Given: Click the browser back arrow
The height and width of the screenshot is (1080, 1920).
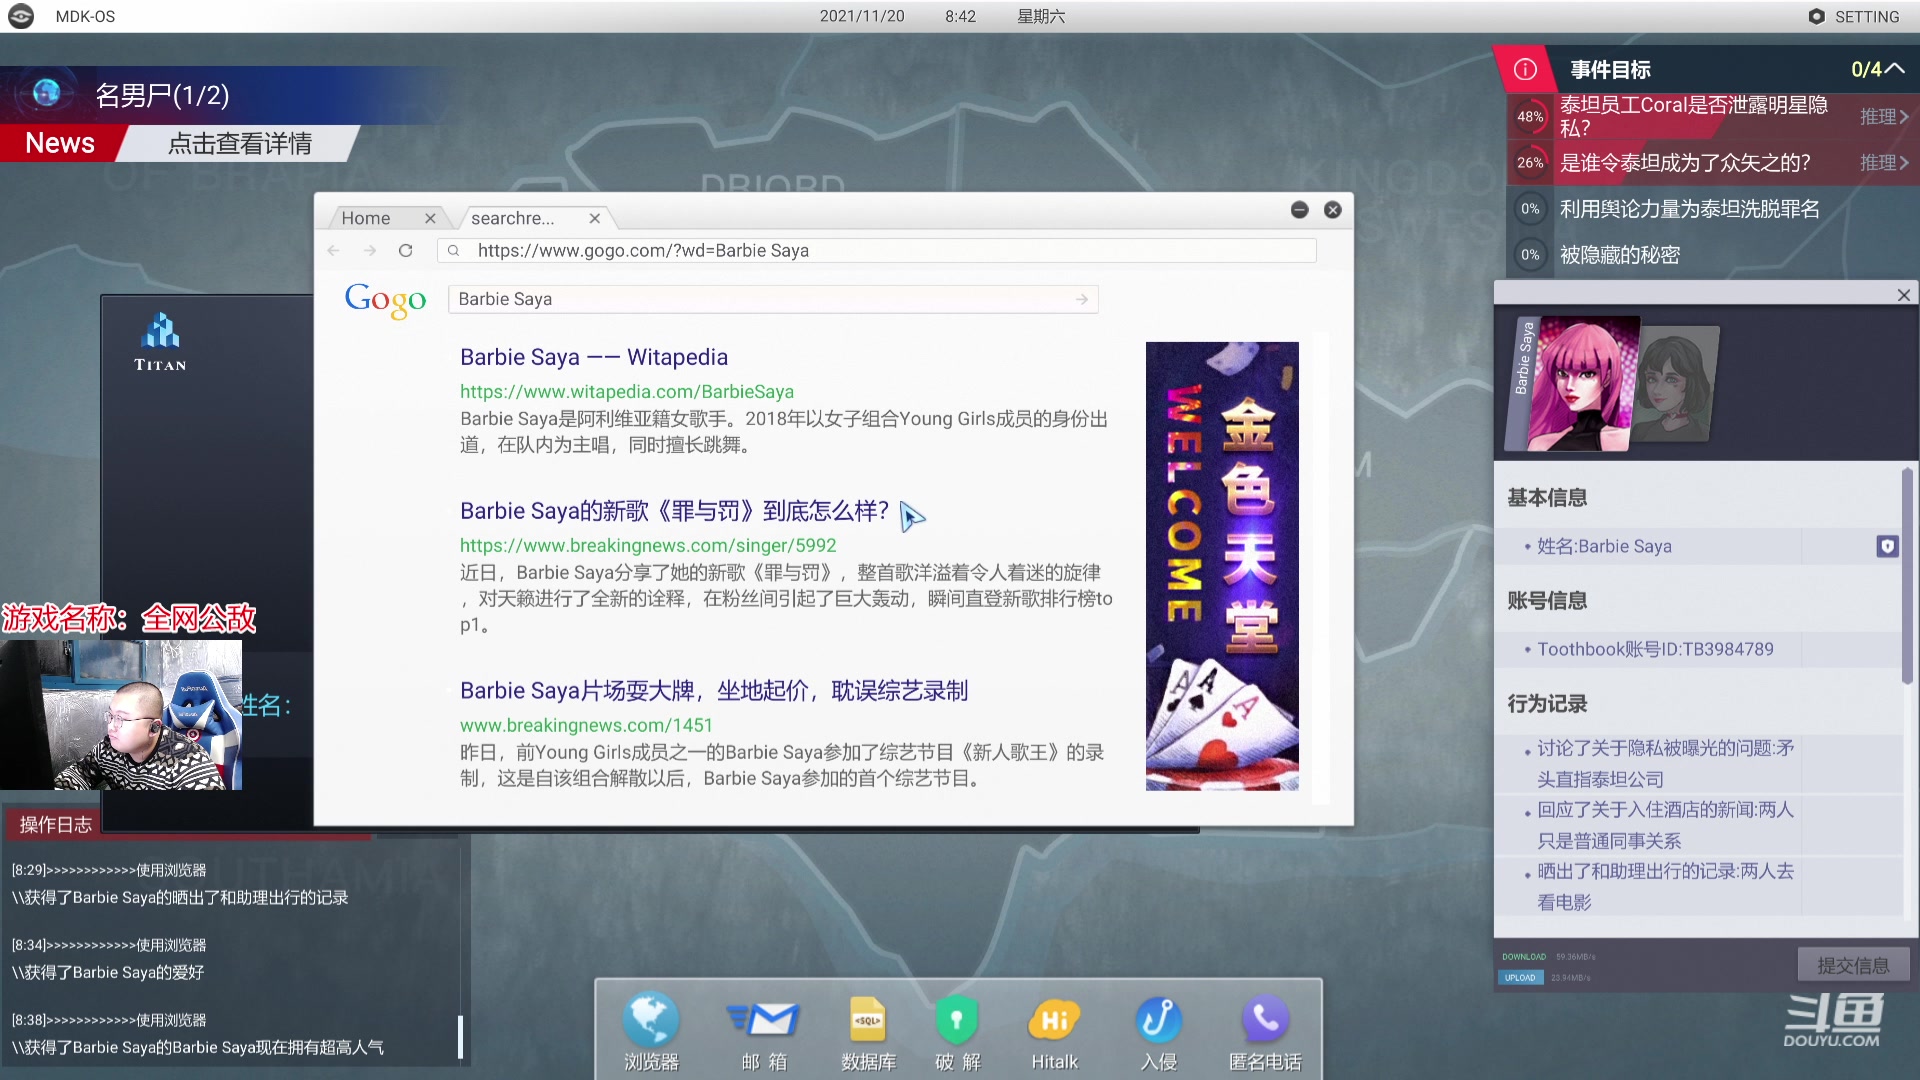Looking at the screenshot, I should click(x=334, y=250).
